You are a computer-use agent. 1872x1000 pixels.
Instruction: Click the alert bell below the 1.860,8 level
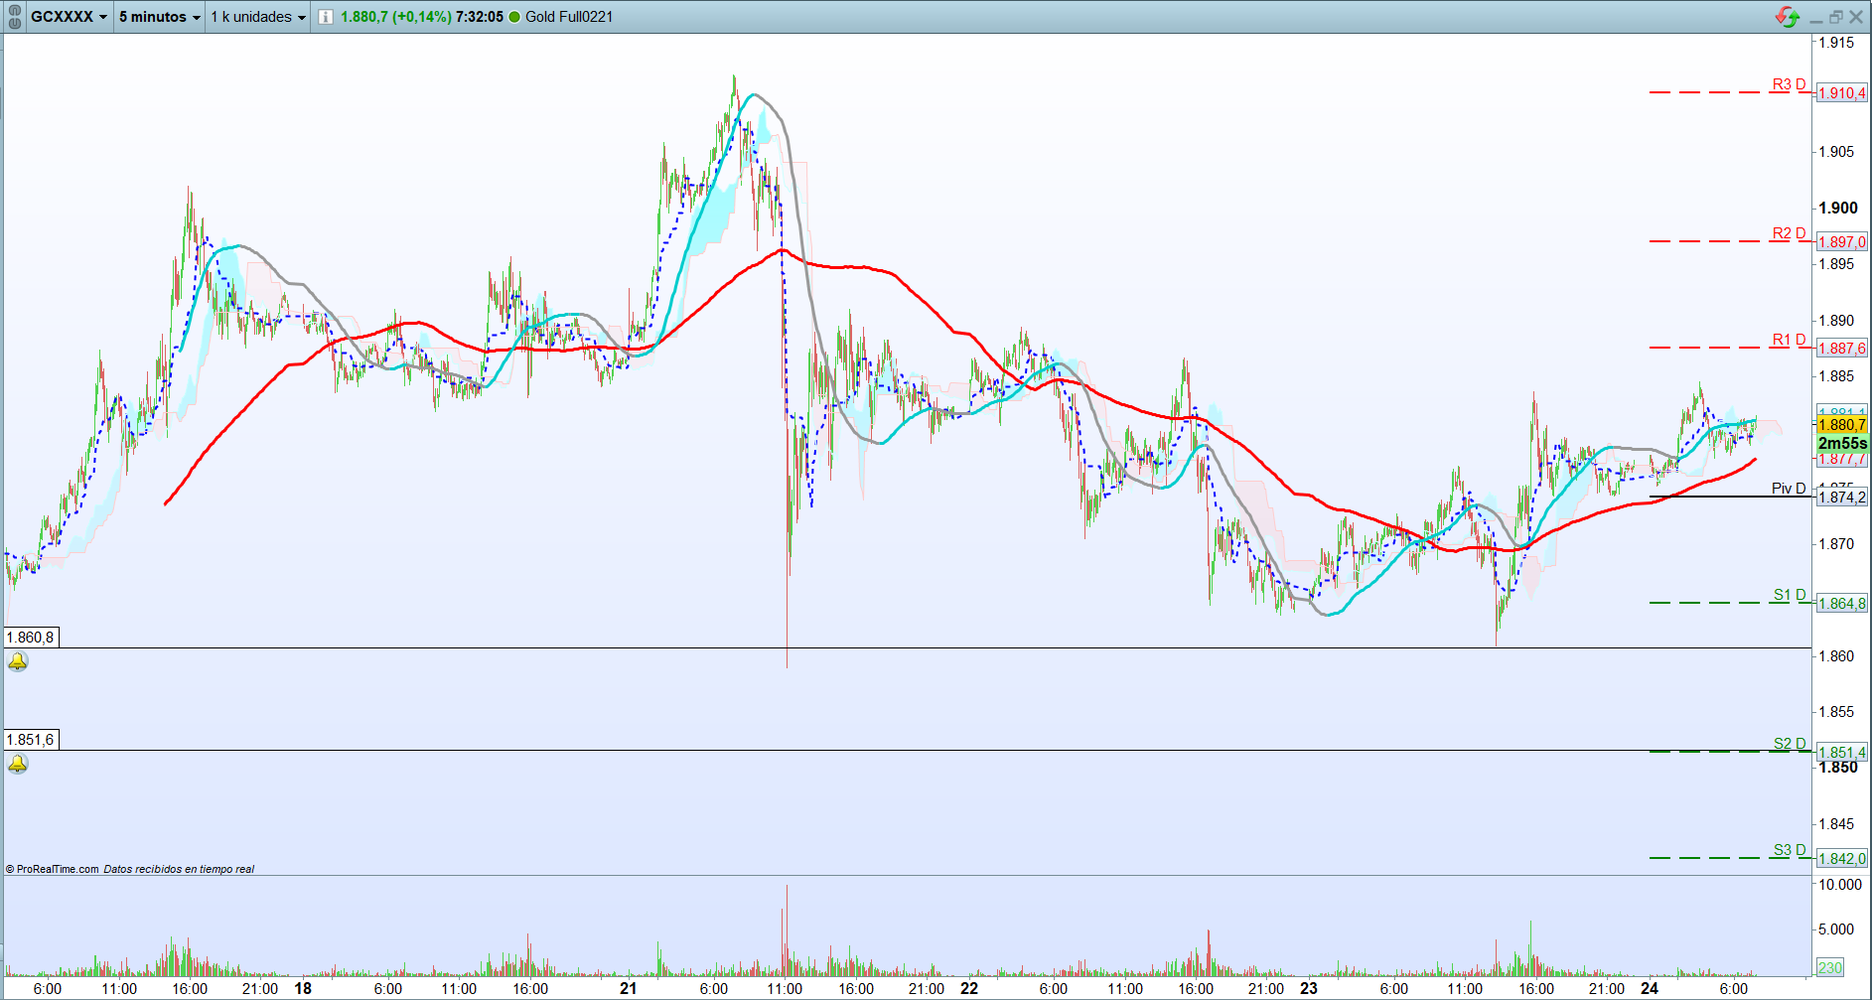pos(17,660)
